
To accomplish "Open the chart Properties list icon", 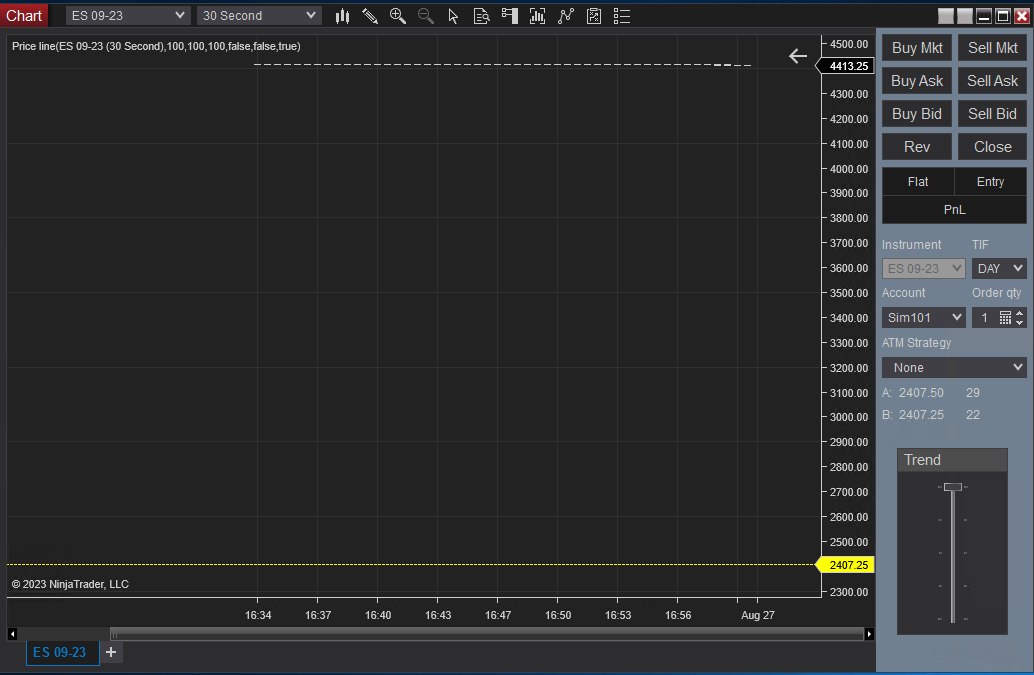I will click(x=622, y=16).
